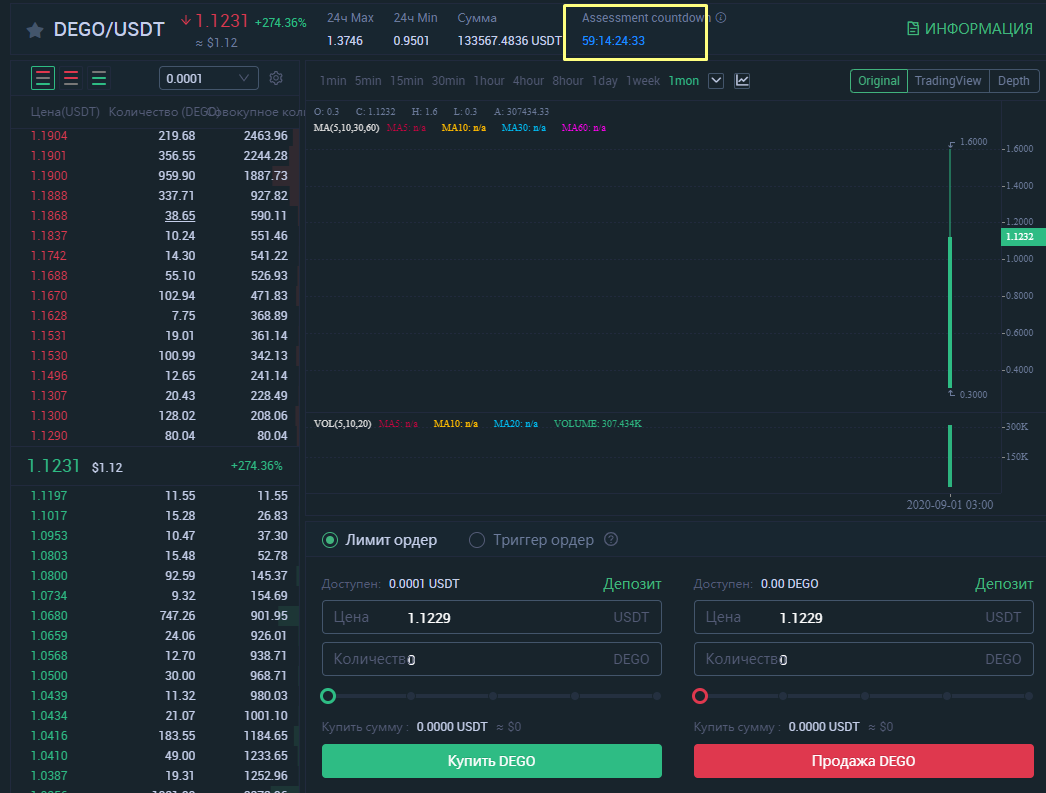Expand the timeframe dropdown arrow next to 1mon

[715, 81]
